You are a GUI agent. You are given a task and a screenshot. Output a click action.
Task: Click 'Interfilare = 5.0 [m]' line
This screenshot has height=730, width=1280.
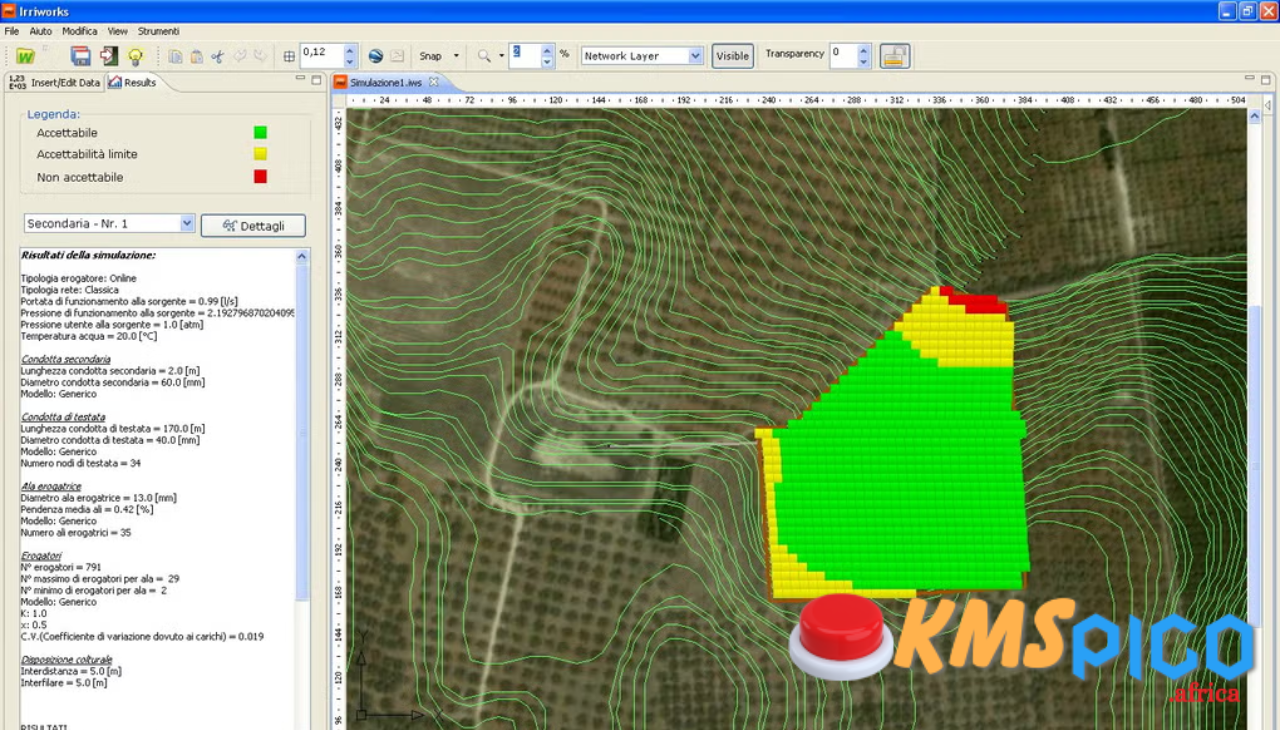pos(64,683)
